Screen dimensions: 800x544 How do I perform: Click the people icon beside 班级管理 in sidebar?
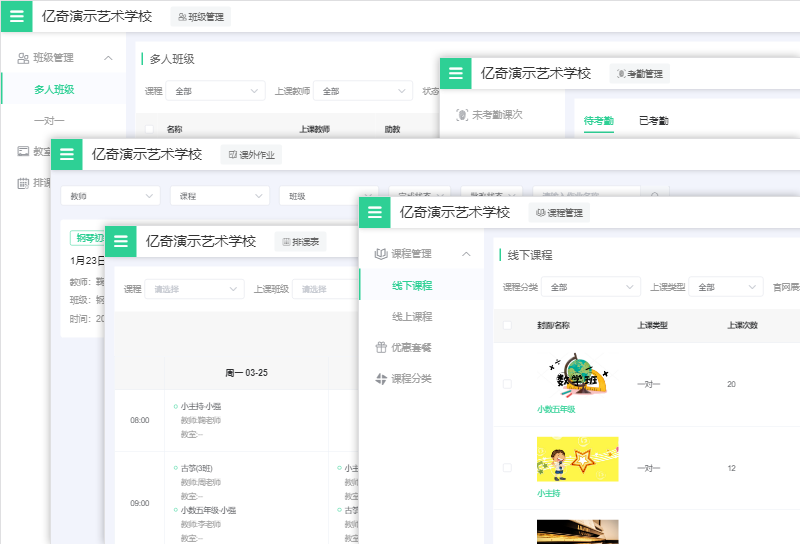click(x=22, y=58)
